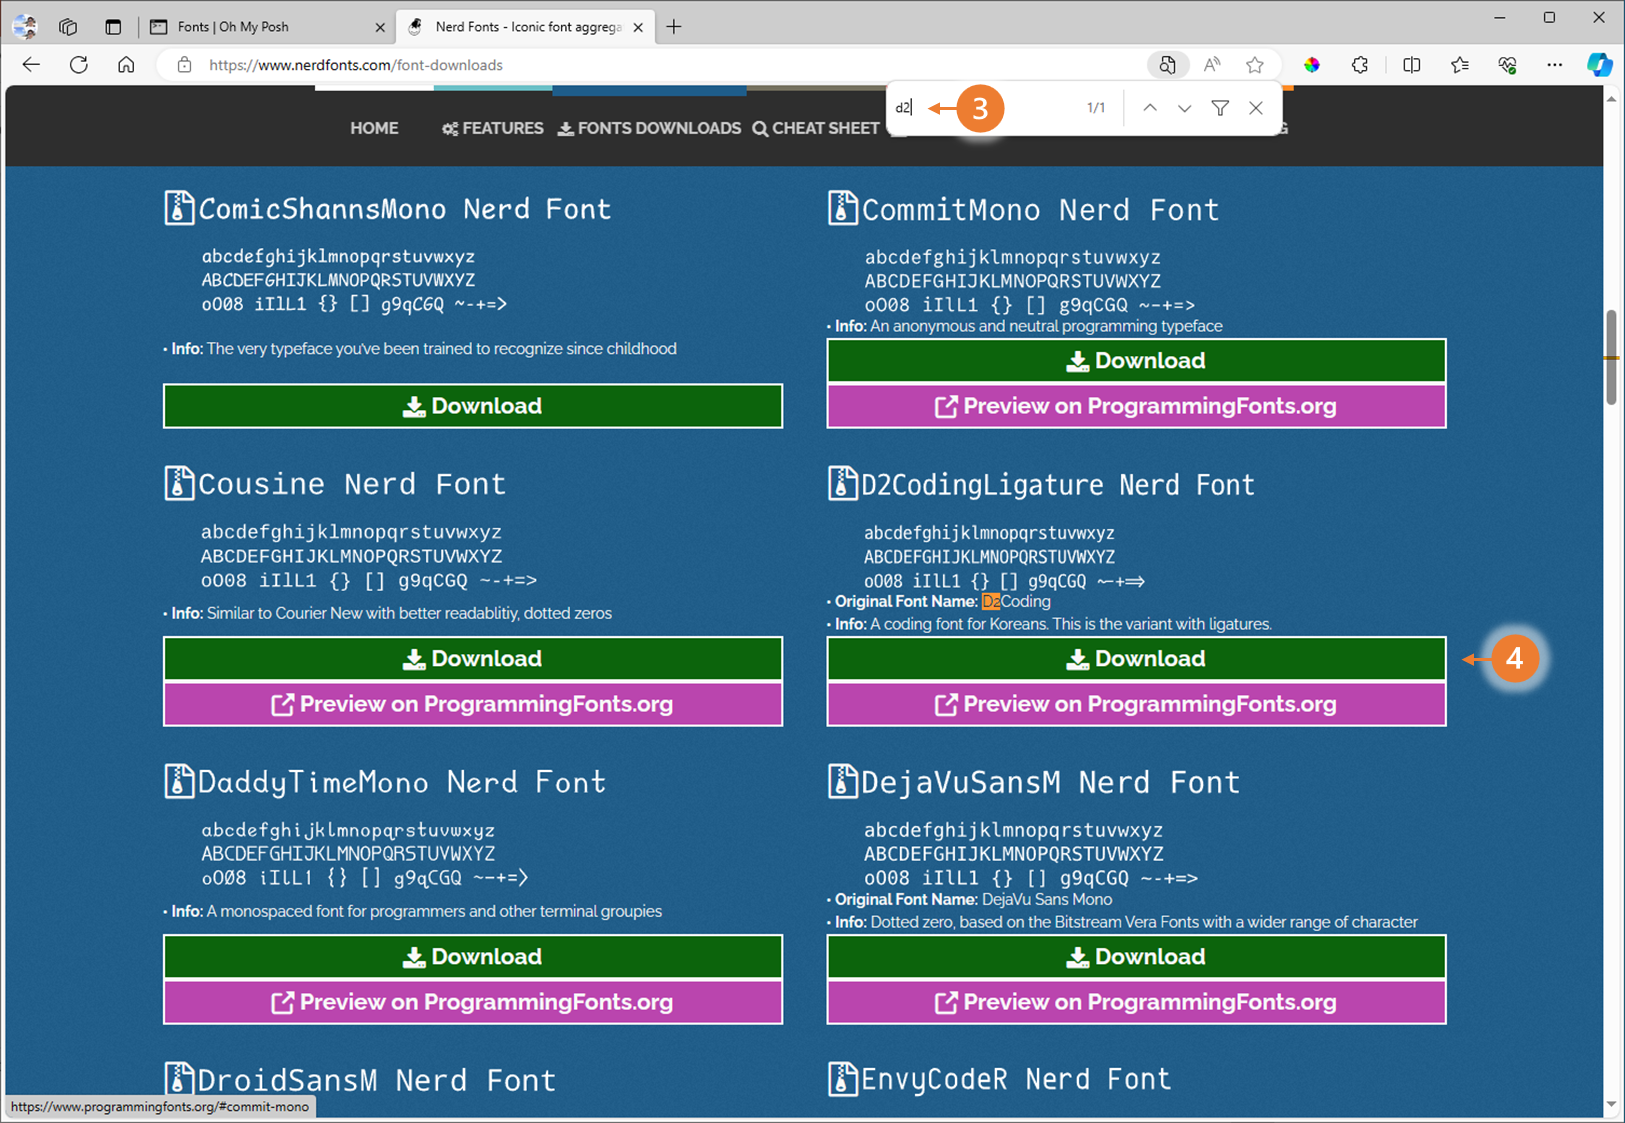
Task: Add this page to favorites star
Action: (1255, 65)
